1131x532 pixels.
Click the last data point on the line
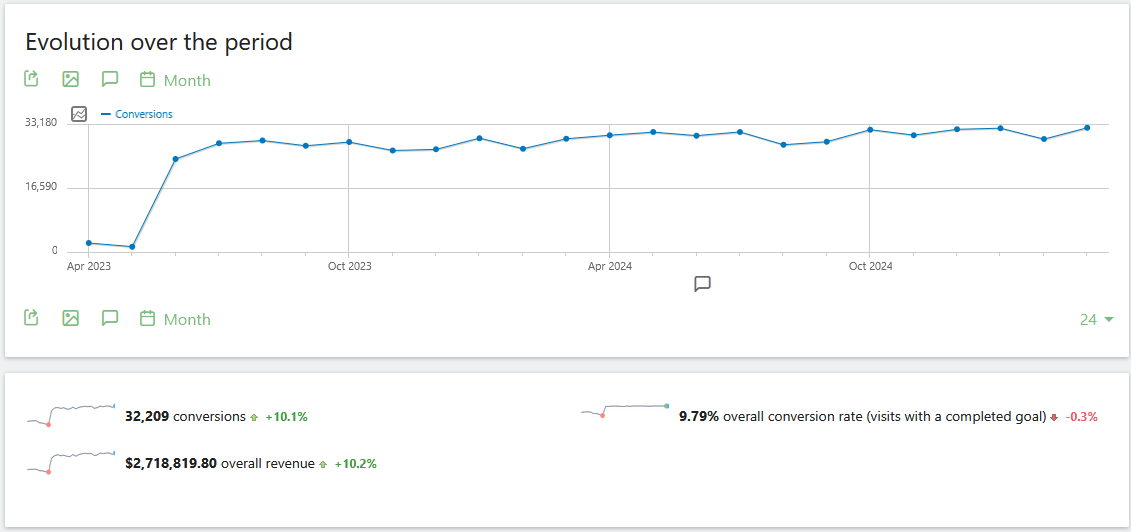click(1087, 128)
